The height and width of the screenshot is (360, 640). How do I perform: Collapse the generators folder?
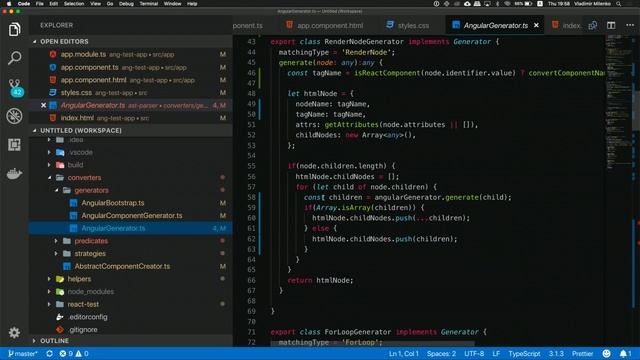click(131, 190)
